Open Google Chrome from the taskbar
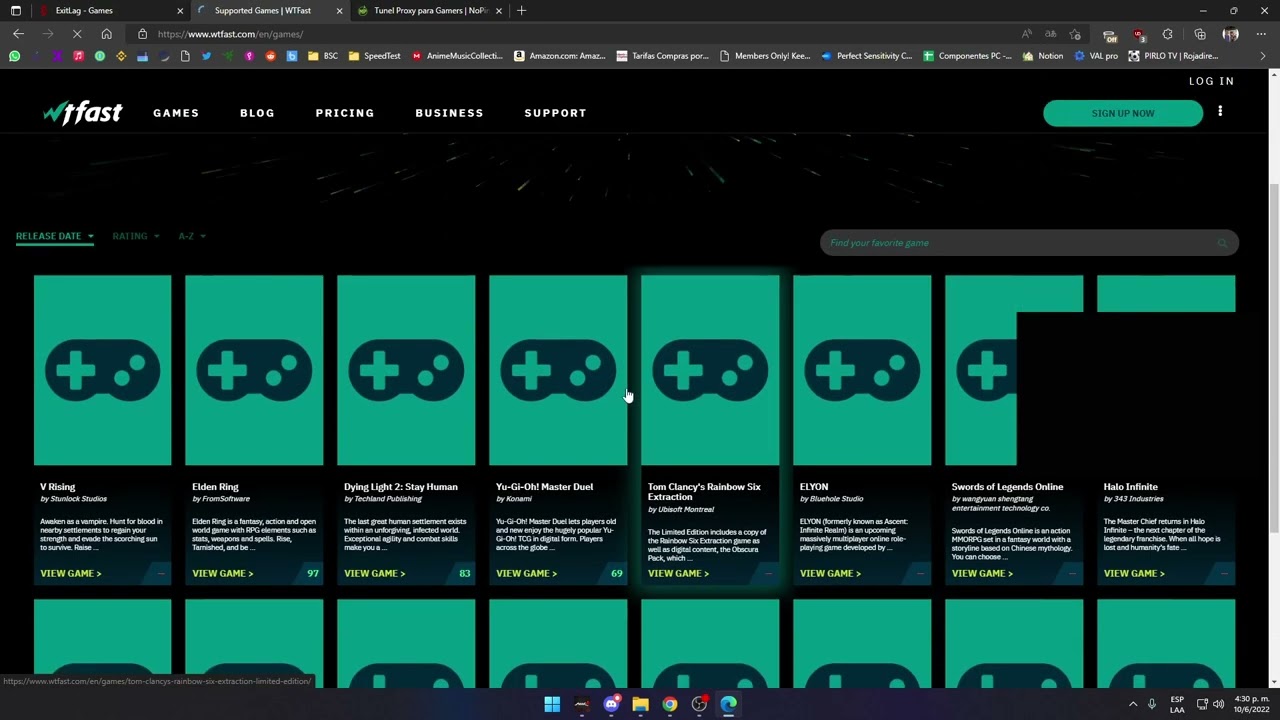This screenshot has width=1280, height=720. click(x=670, y=704)
